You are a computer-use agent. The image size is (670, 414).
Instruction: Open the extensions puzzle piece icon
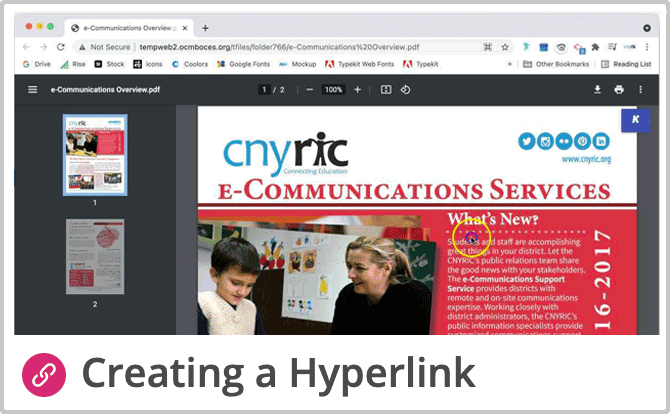point(595,47)
